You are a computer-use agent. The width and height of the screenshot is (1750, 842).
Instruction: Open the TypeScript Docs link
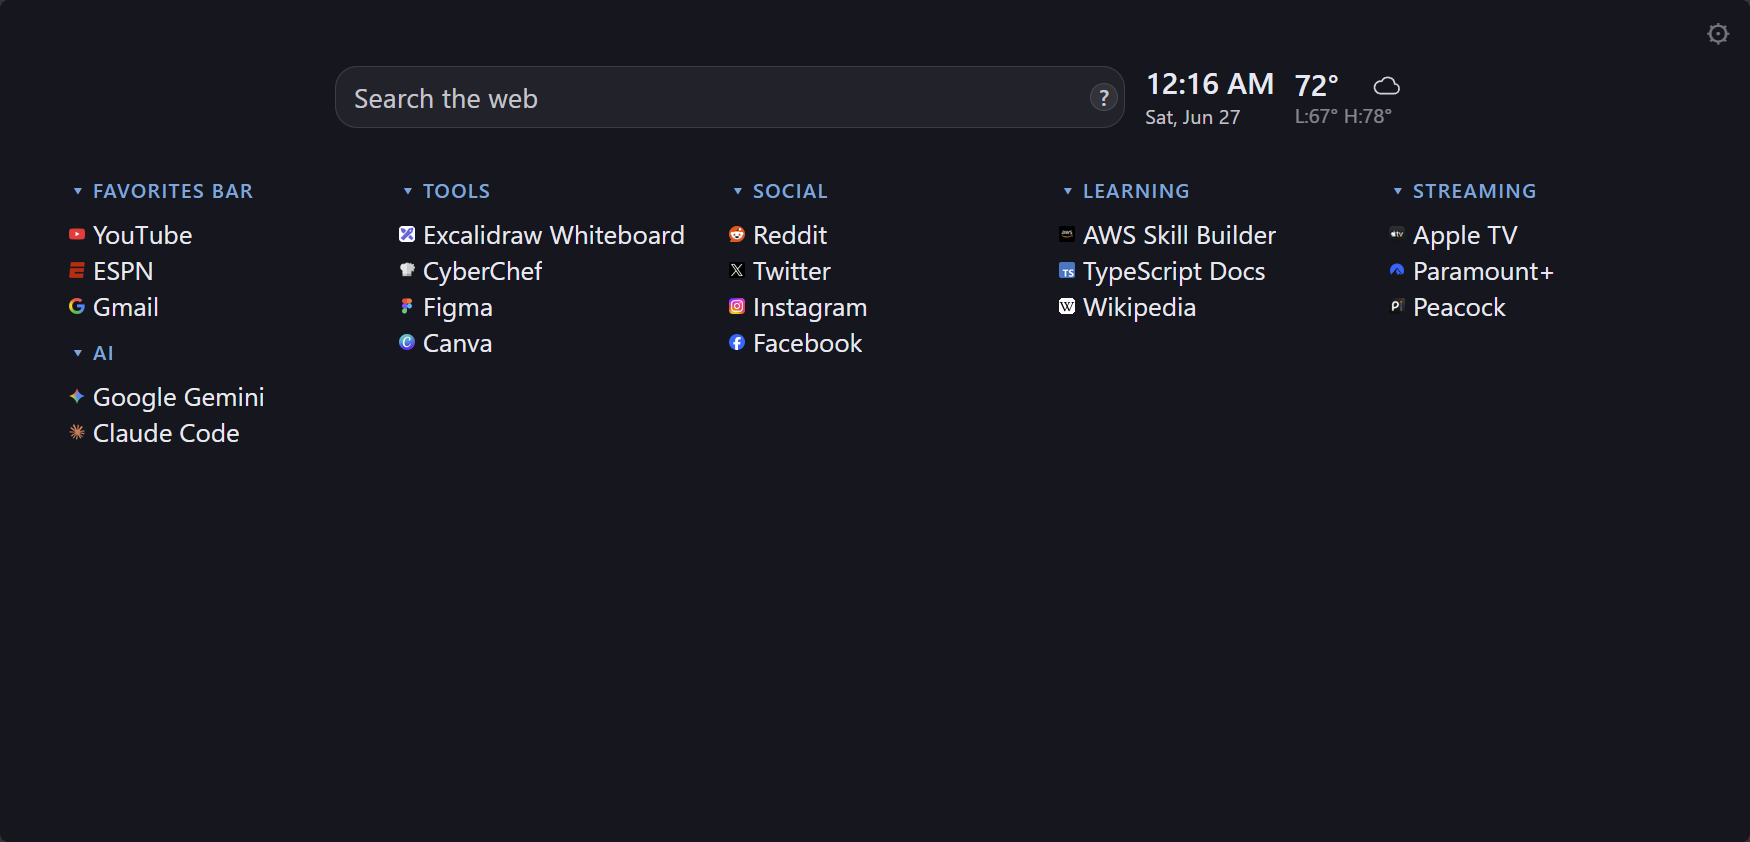(1174, 271)
